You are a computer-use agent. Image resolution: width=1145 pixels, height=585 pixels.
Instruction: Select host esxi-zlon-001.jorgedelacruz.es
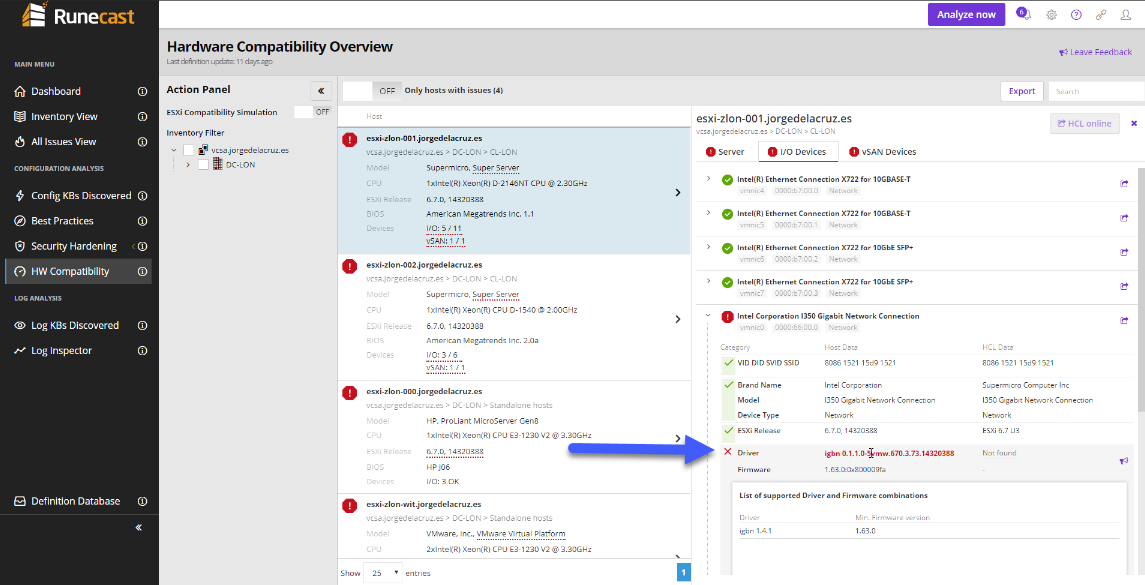[x=514, y=191]
